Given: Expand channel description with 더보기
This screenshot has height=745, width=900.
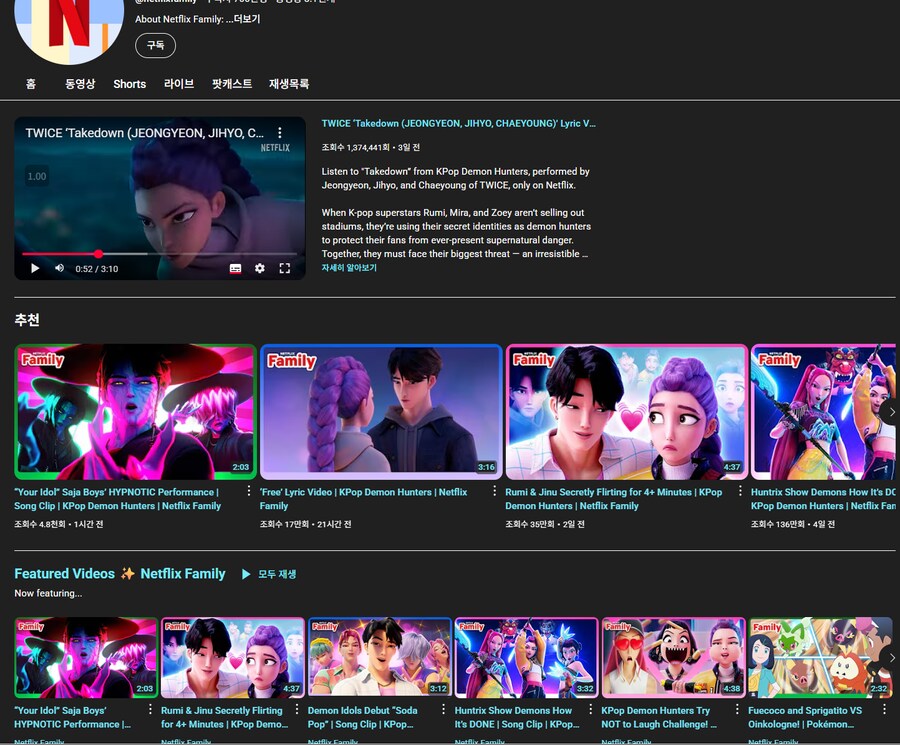Looking at the screenshot, I should tap(247, 19).
